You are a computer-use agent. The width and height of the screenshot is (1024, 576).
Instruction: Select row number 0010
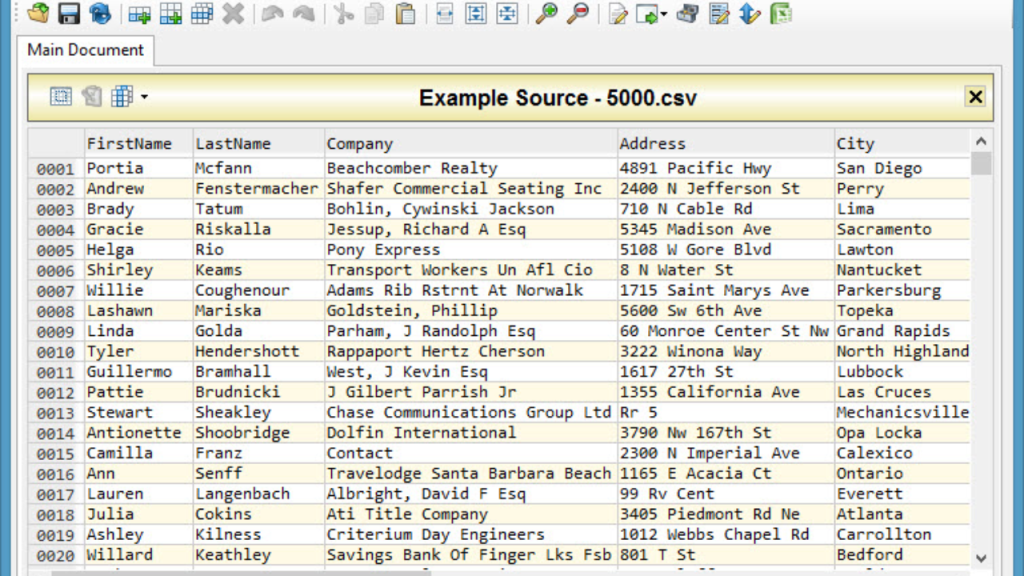(x=56, y=352)
